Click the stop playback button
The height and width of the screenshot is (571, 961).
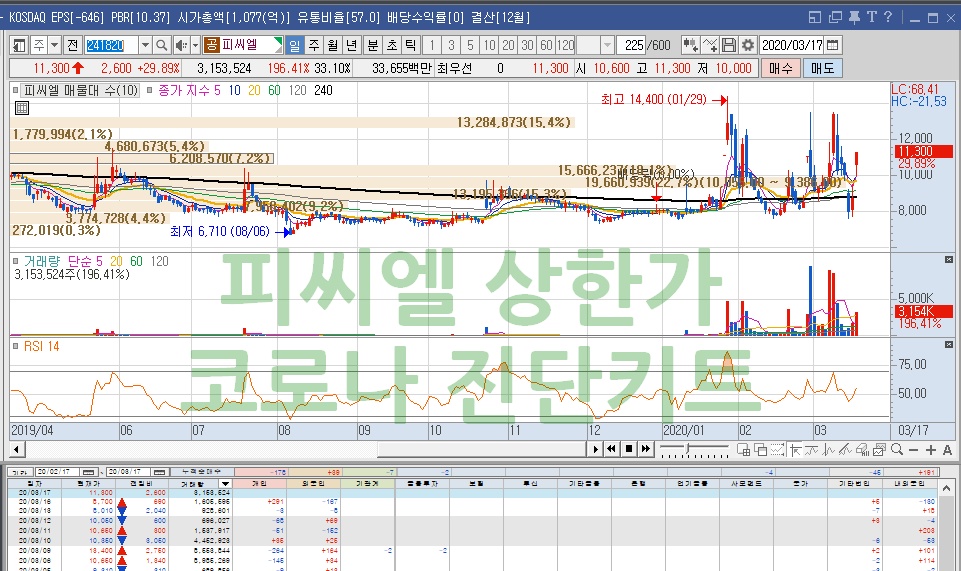point(628,449)
